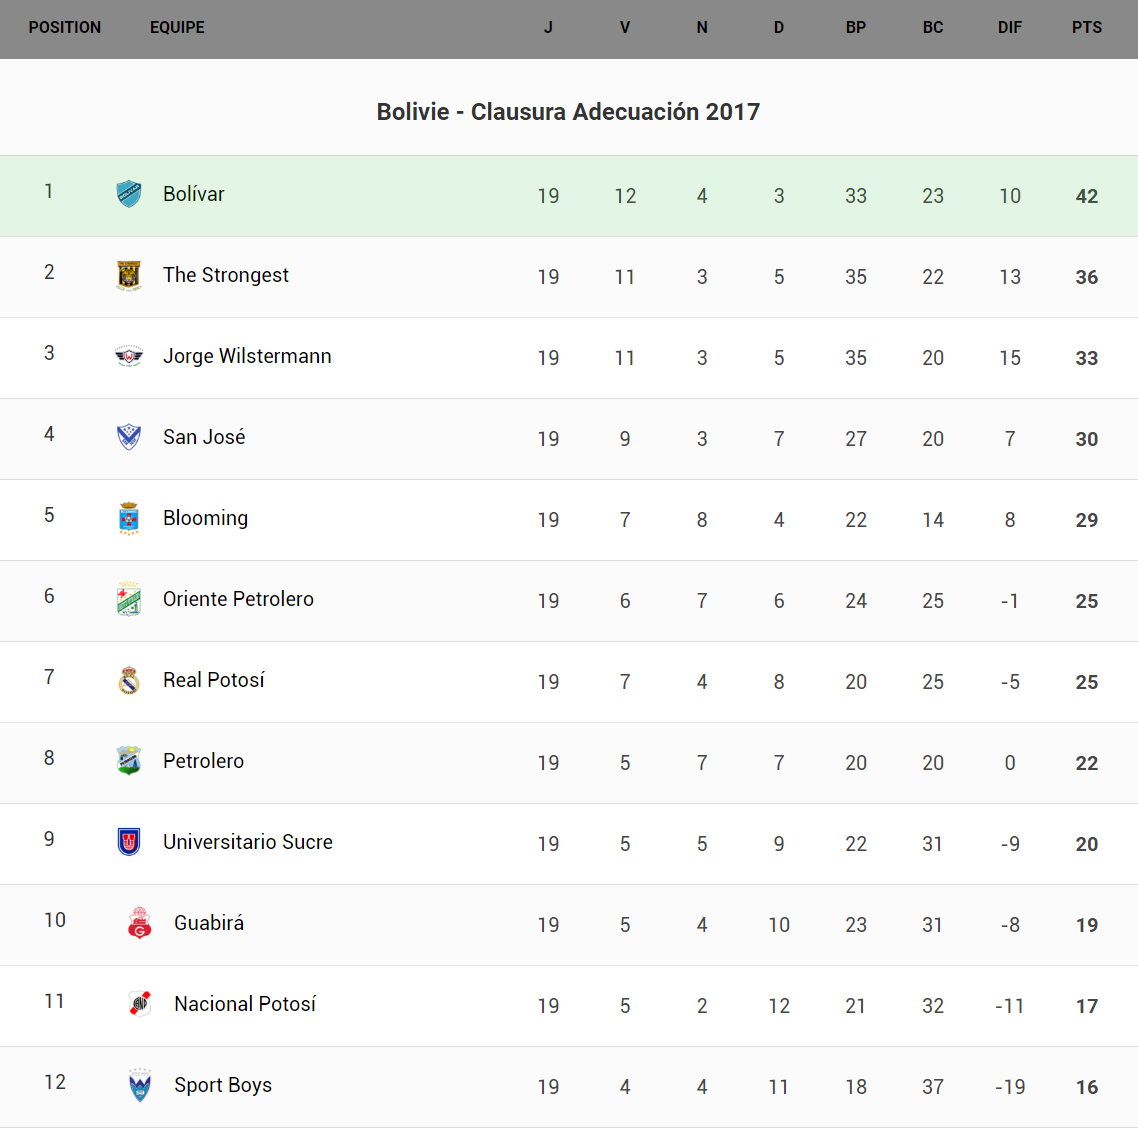The height and width of the screenshot is (1136, 1138).
Task: Click the Nacional Potosí logo
Action: pyautogui.click(x=140, y=1004)
